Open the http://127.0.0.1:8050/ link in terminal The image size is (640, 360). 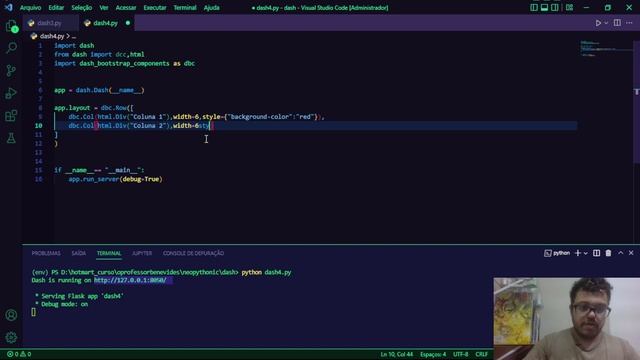pyautogui.click(x=130, y=280)
